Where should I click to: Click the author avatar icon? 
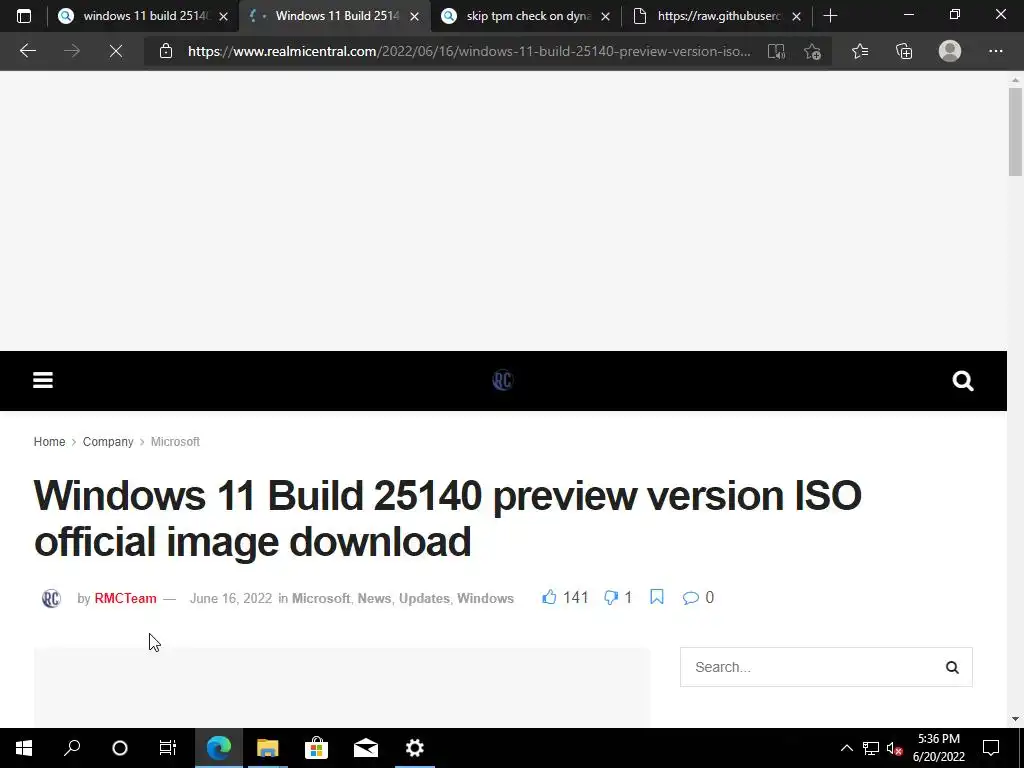[51, 598]
